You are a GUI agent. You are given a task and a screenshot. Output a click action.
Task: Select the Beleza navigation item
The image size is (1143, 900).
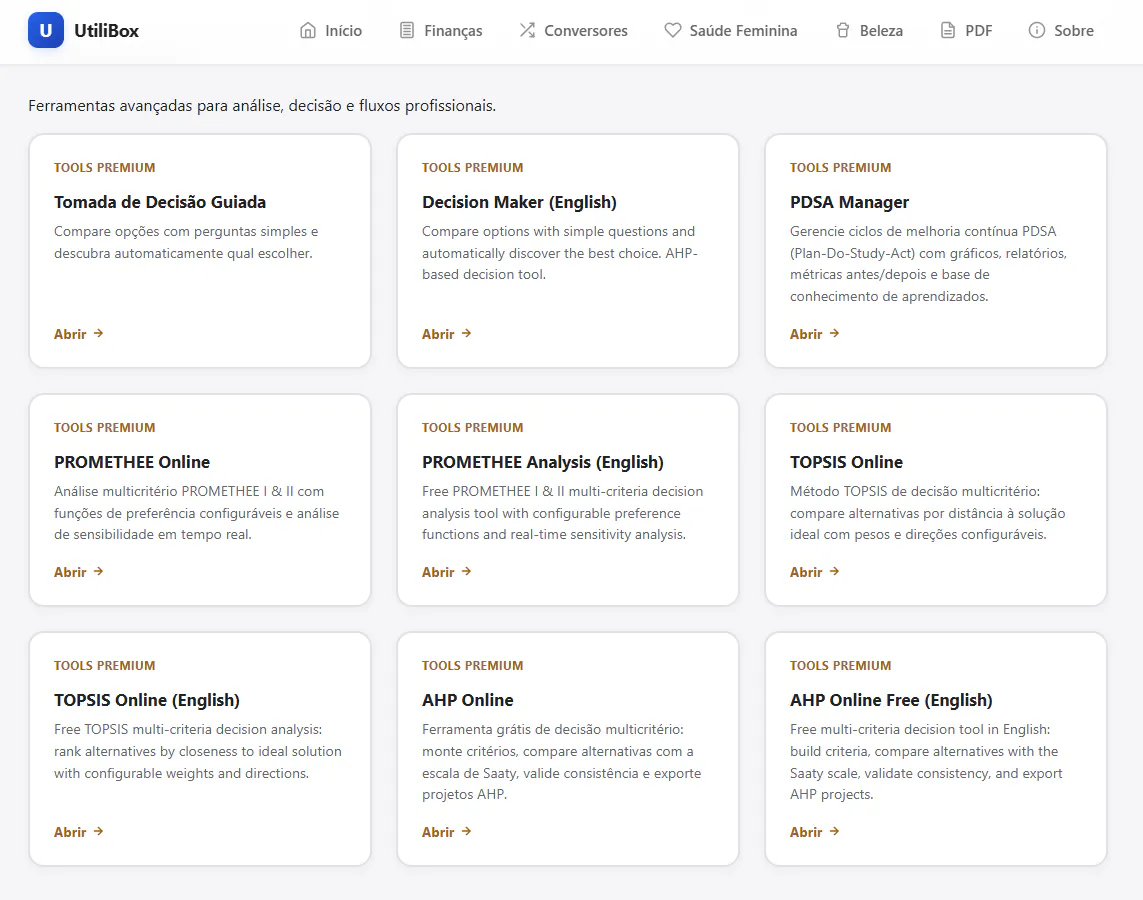pyautogui.click(x=869, y=31)
